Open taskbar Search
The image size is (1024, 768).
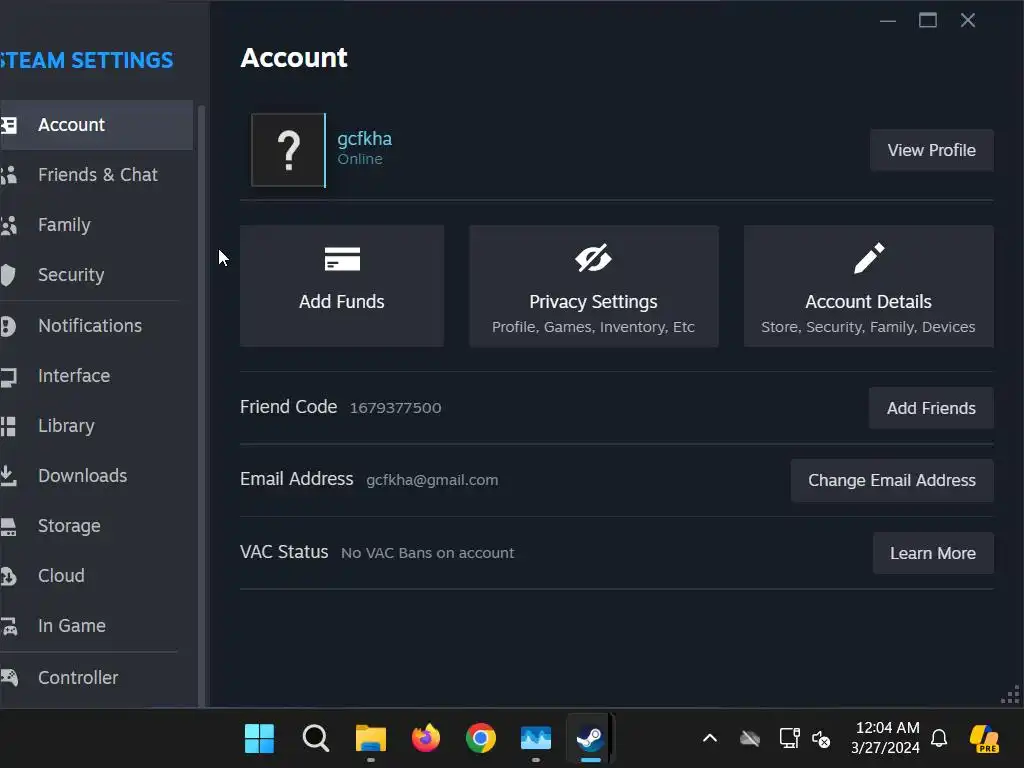[316, 739]
